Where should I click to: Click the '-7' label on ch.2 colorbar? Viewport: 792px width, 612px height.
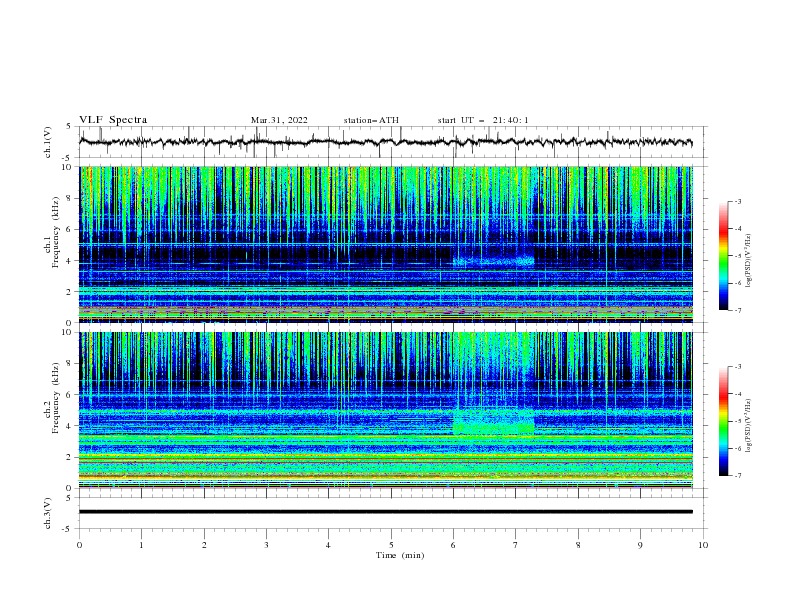738,476
